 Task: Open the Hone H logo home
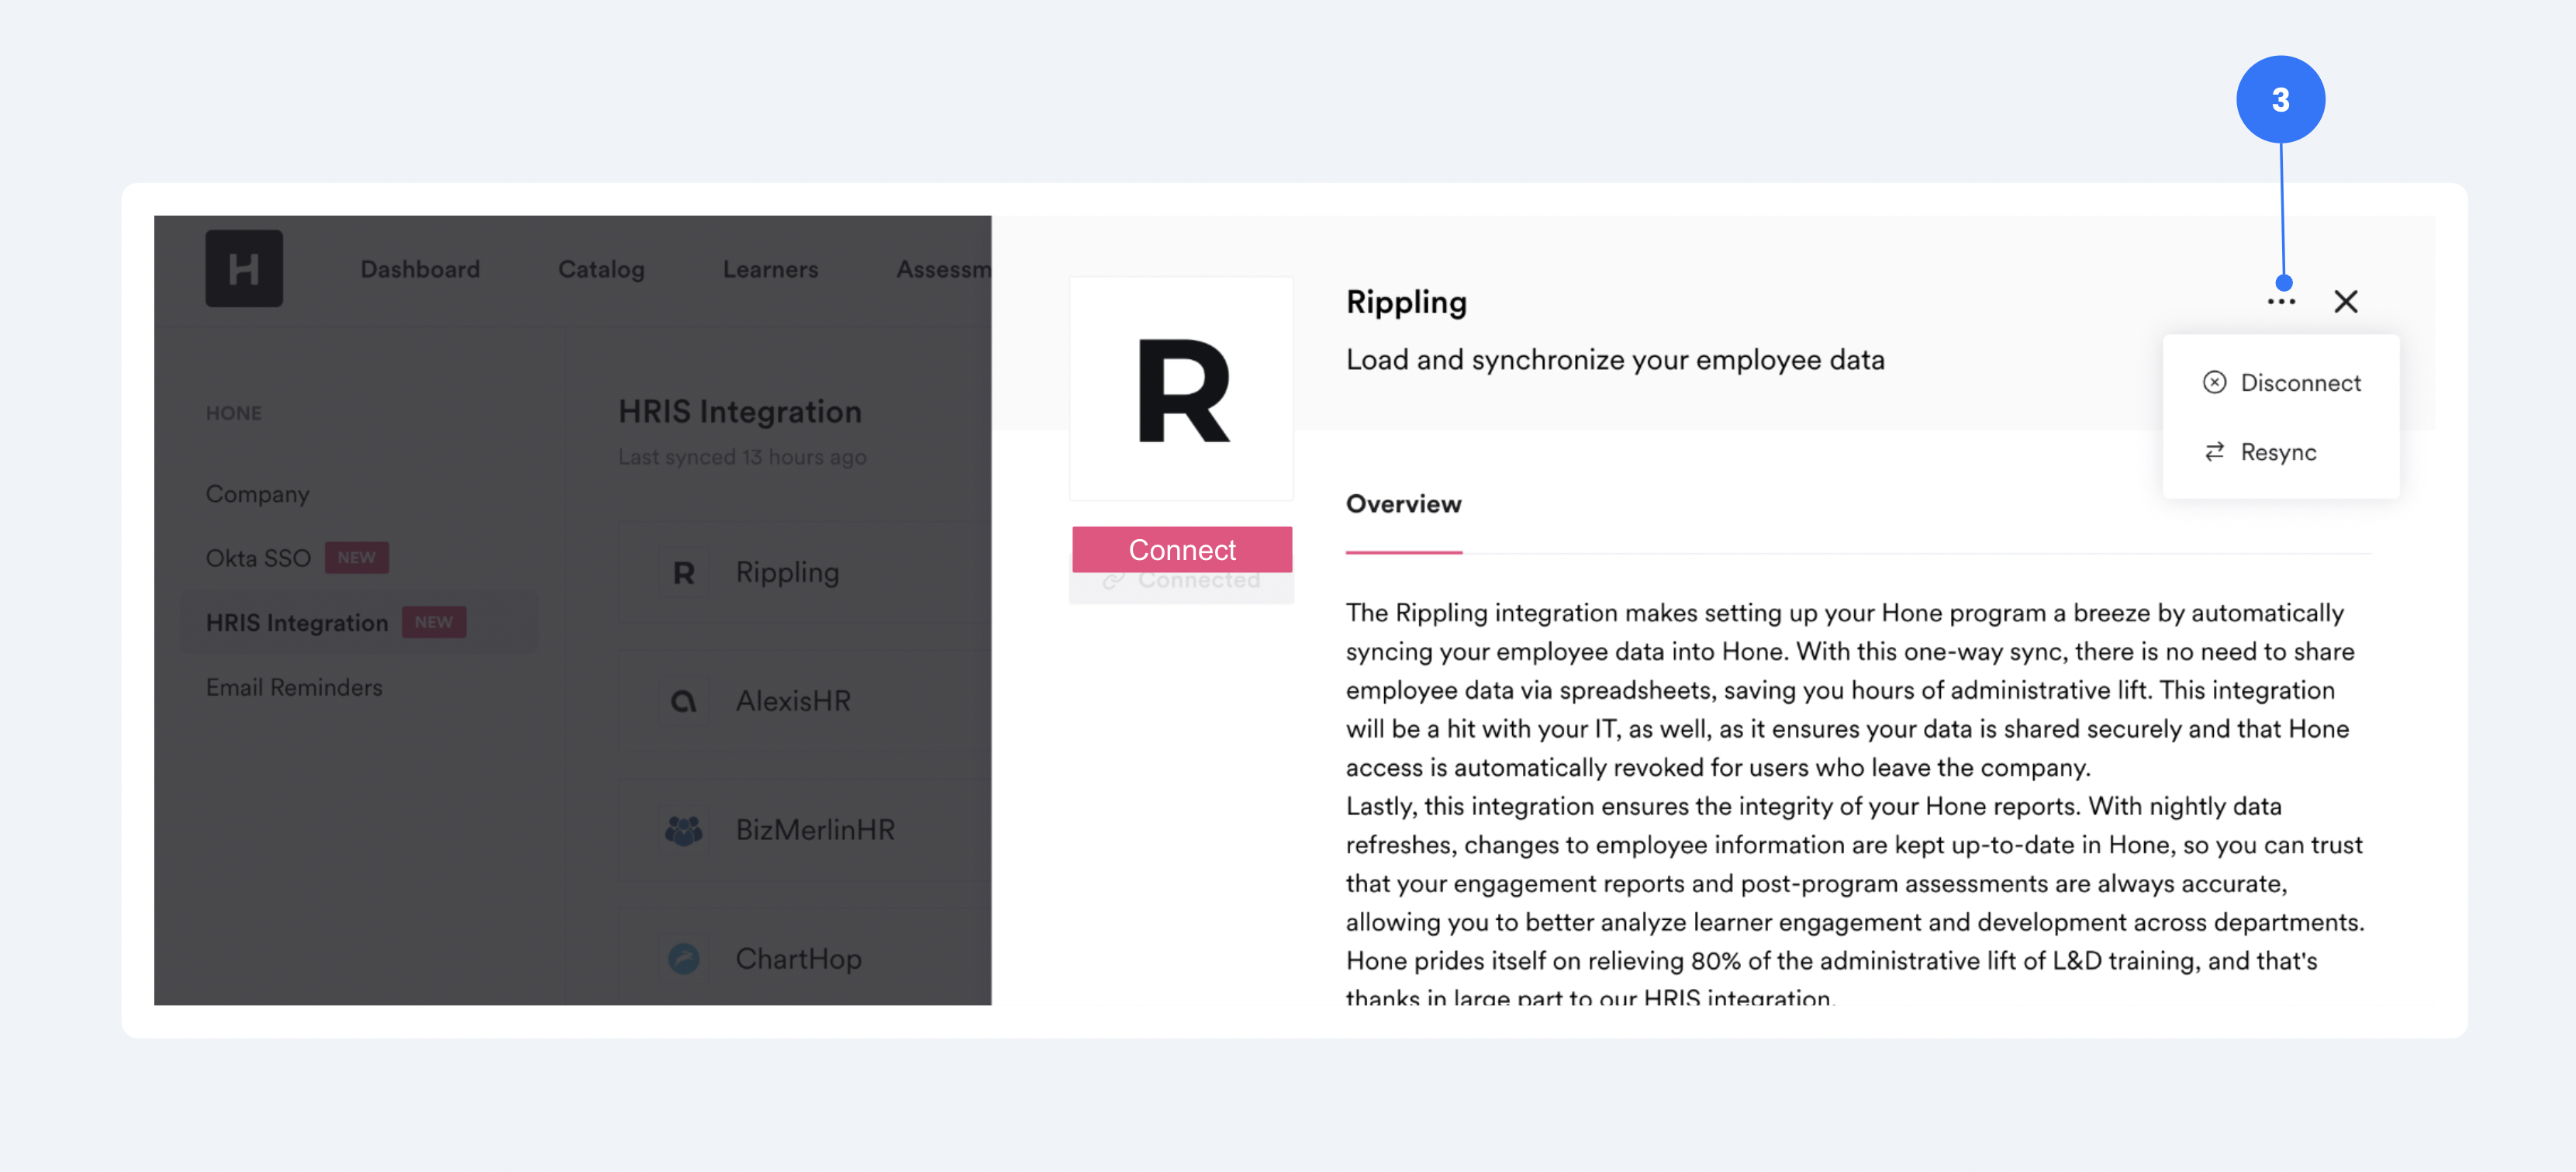tap(244, 268)
